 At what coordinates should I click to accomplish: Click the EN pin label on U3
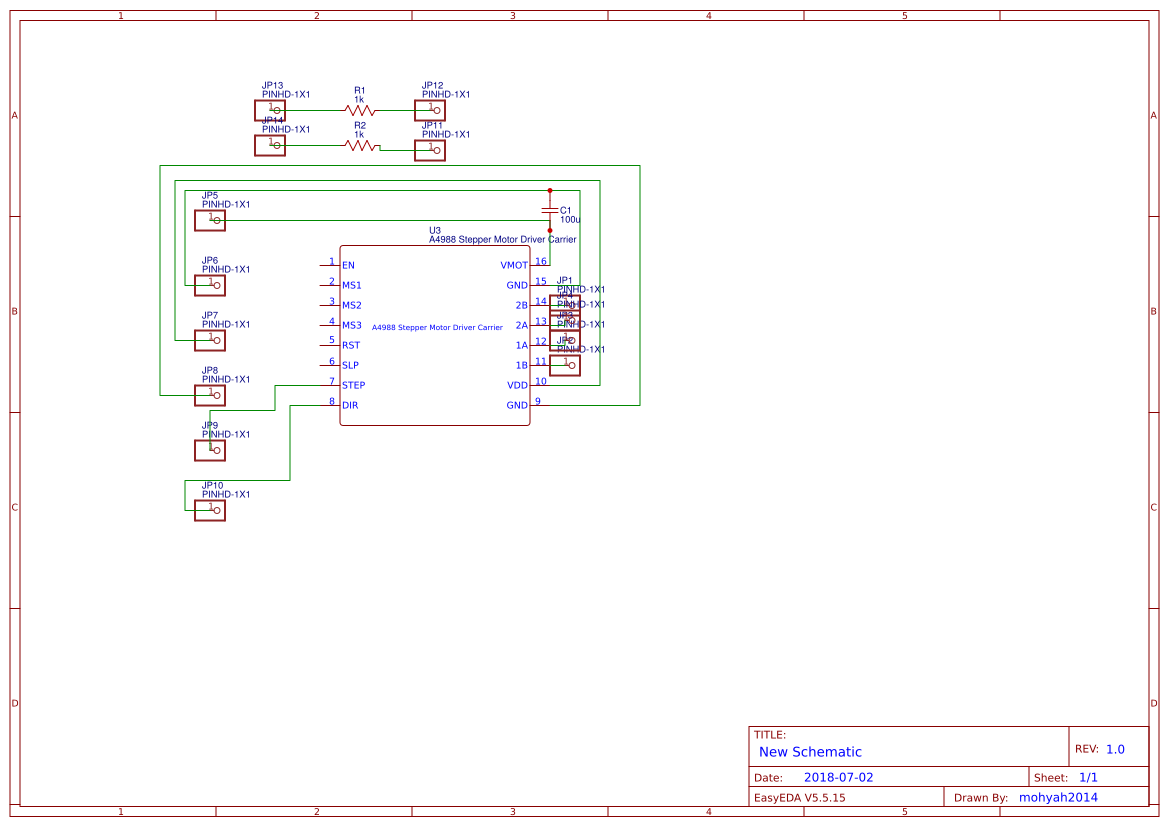348,265
